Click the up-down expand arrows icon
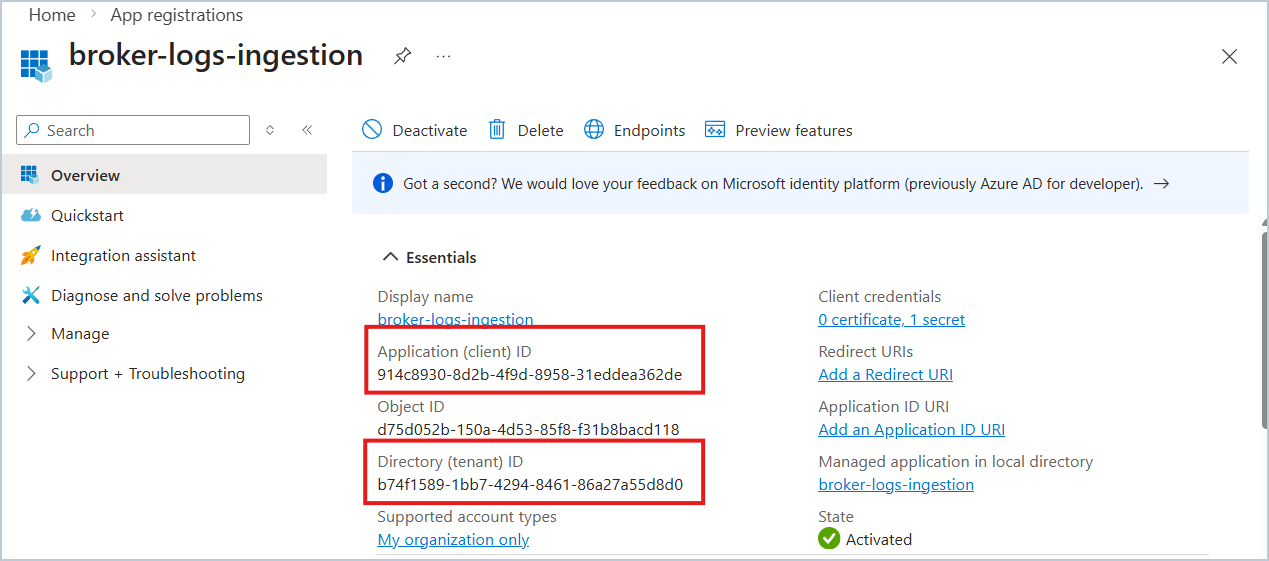Viewport: 1269px width, 561px height. click(270, 130)
